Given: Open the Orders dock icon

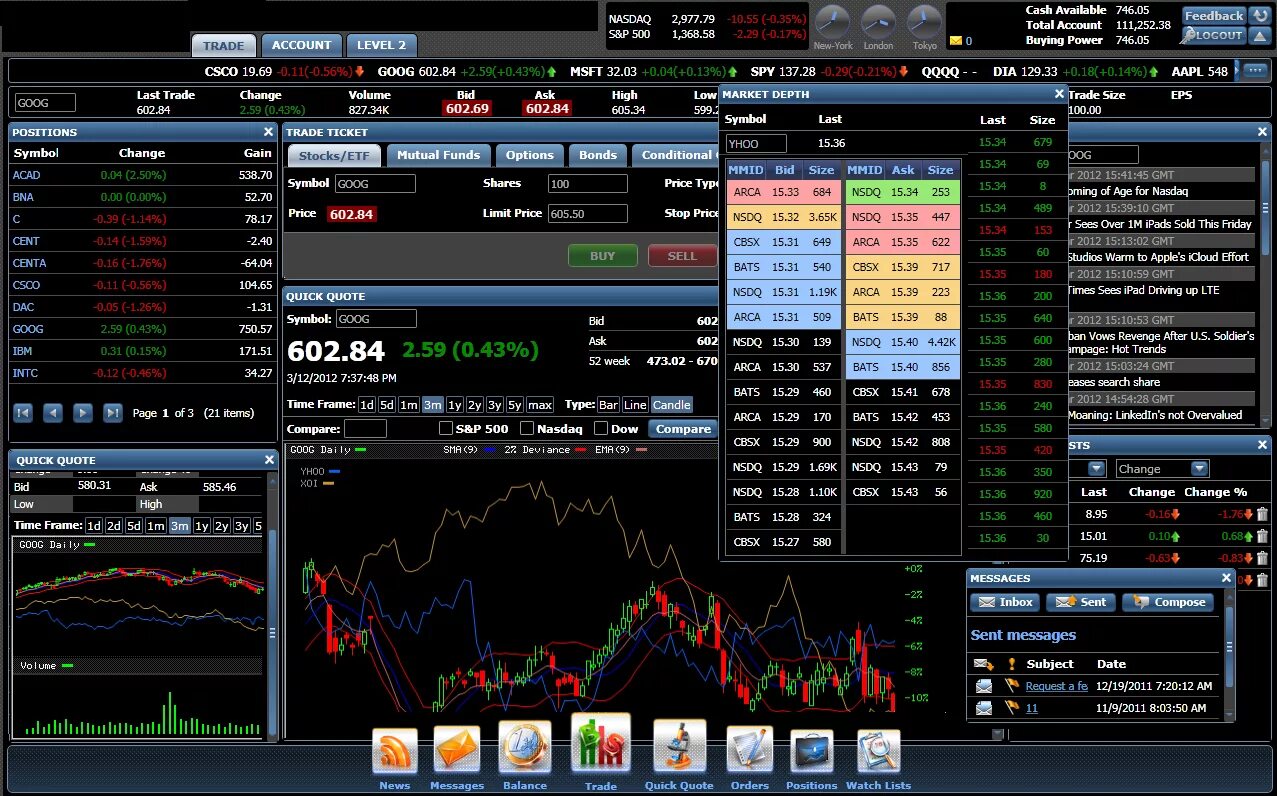Looking at the screenshot, I should (749, 751).
